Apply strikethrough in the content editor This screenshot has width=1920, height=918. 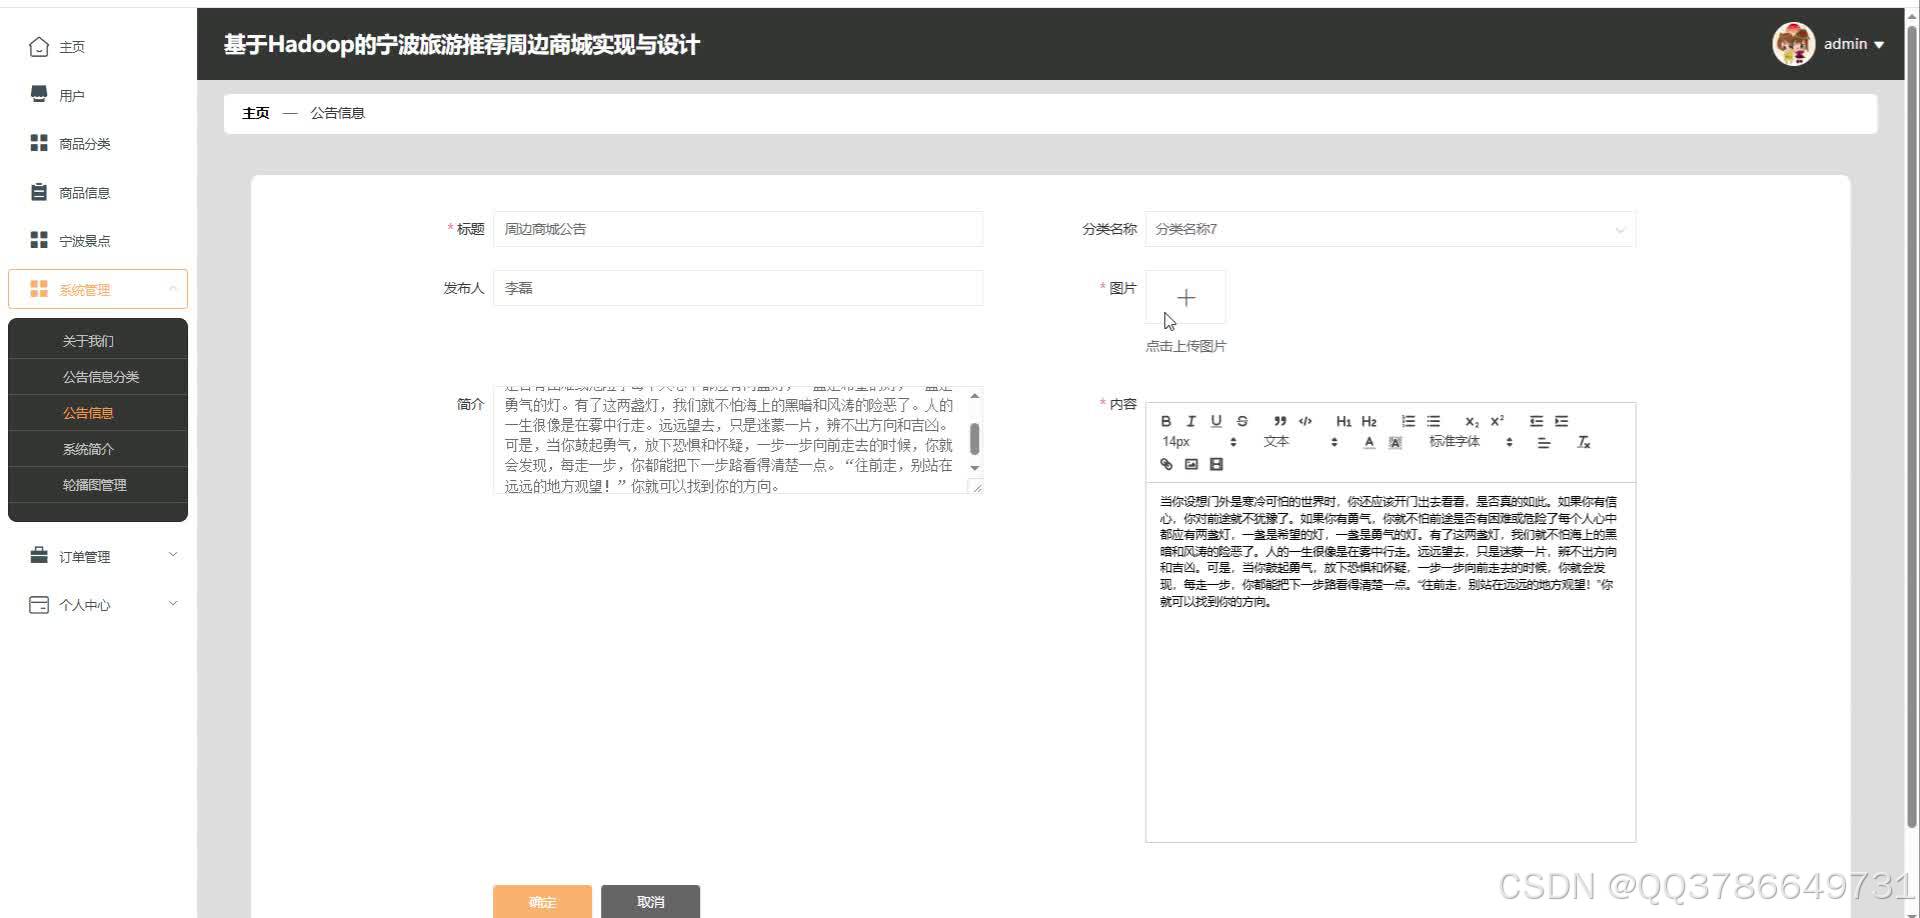pos(1242,422)
